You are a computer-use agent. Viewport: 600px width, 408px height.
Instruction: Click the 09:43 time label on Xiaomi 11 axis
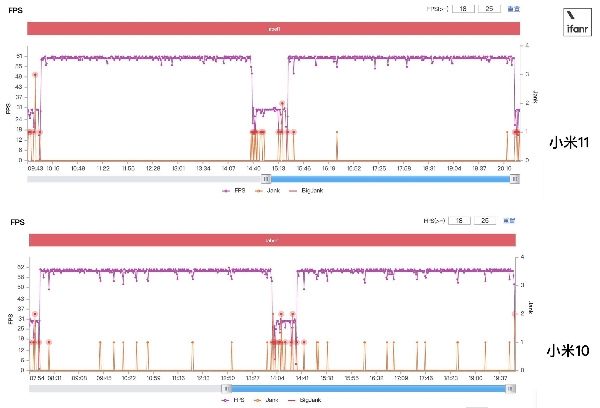coord(35,168)
